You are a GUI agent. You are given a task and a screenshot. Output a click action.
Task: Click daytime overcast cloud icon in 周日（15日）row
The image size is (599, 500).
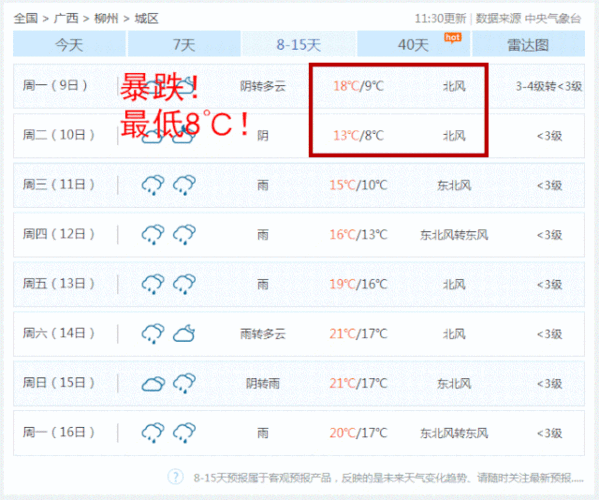153,384
